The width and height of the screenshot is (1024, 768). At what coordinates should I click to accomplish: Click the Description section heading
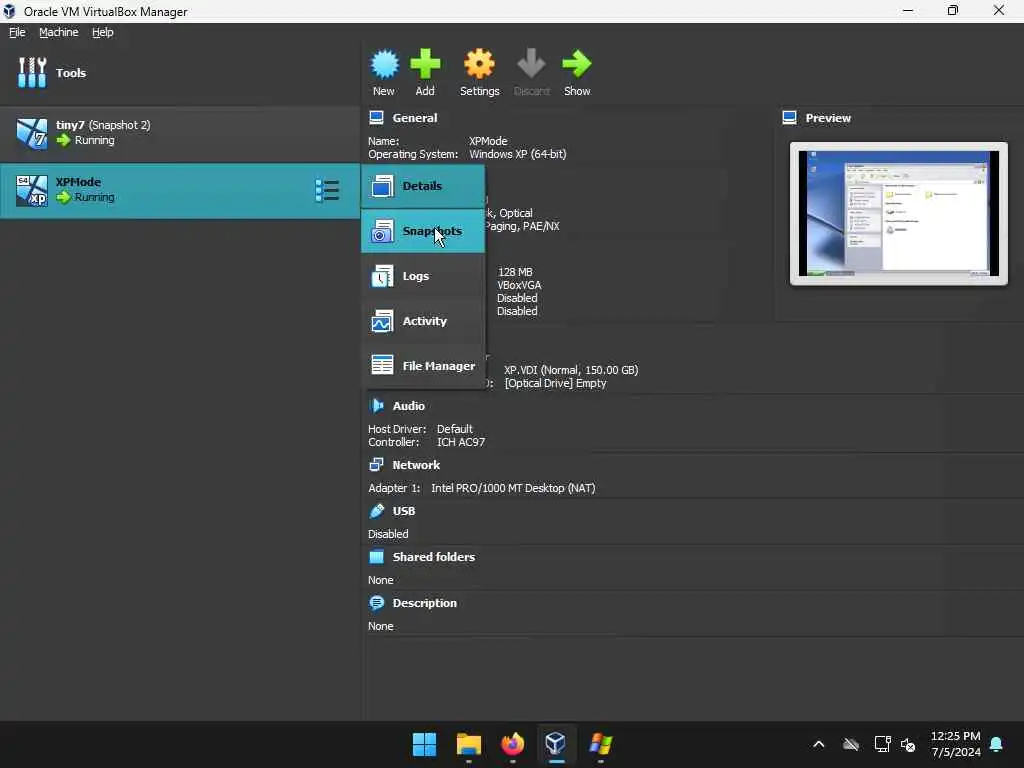pyautogui.click(x=424, y=603)
